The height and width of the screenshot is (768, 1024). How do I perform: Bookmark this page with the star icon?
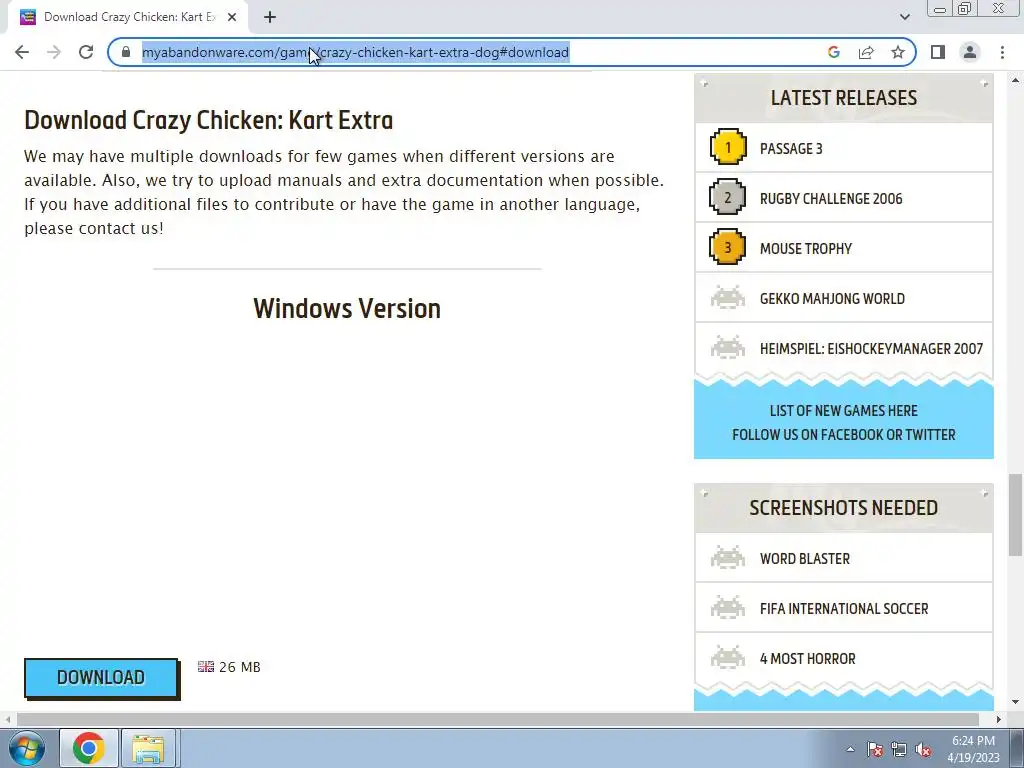tap(898, 52)
